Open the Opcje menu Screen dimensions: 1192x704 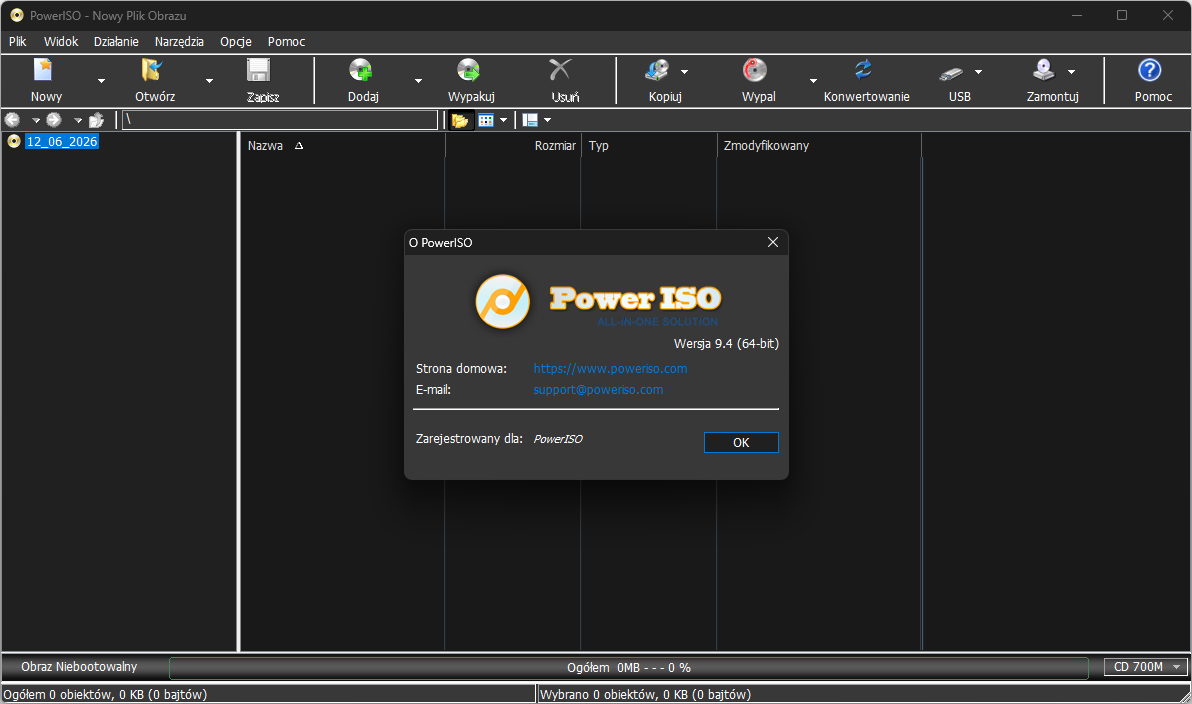(x=236, y=42)
